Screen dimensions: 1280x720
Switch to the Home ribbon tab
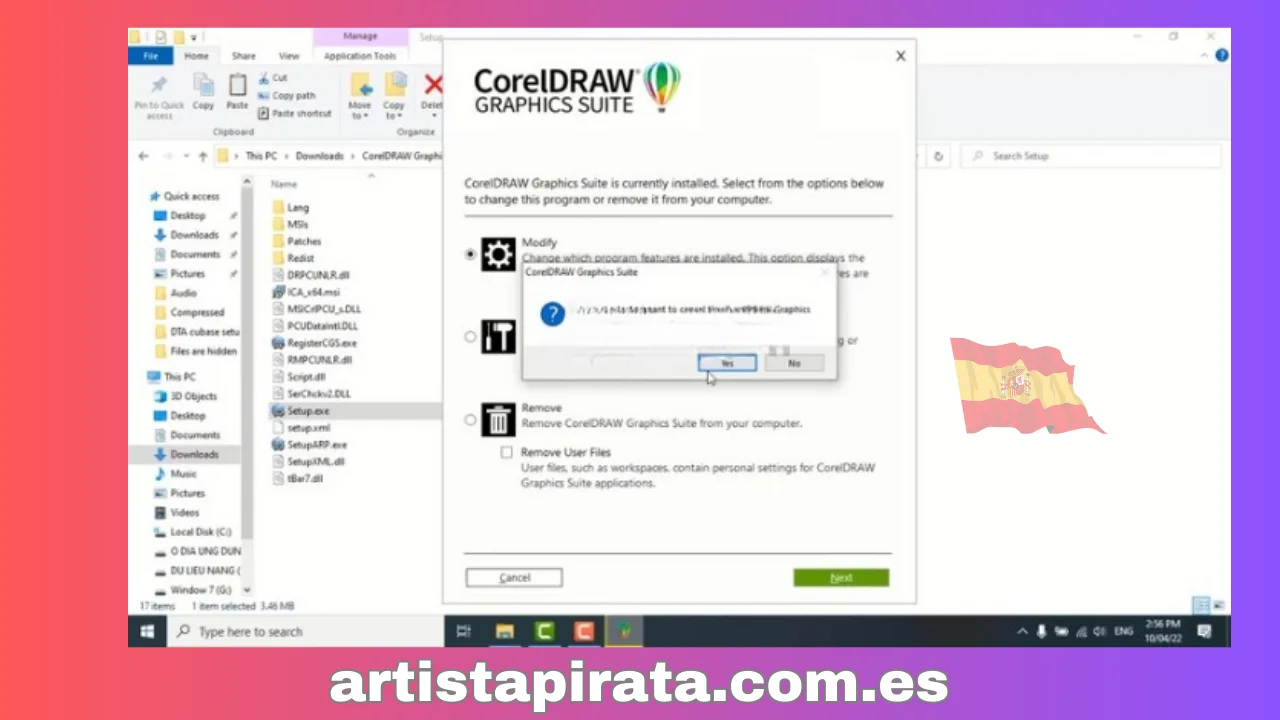197,56
